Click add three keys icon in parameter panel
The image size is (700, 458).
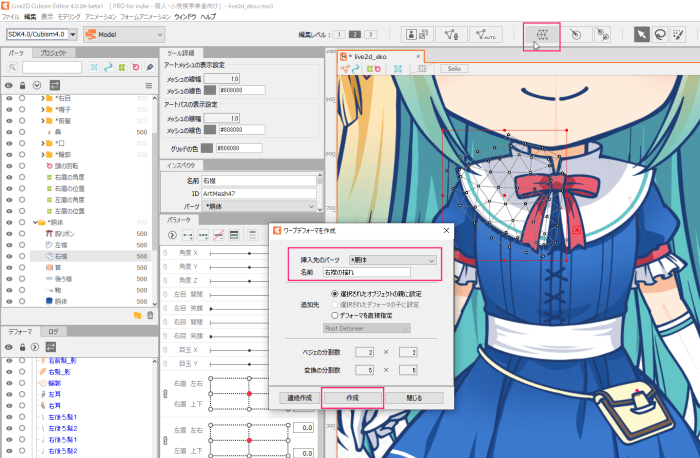pyautogui.click(x=203, y=235)
